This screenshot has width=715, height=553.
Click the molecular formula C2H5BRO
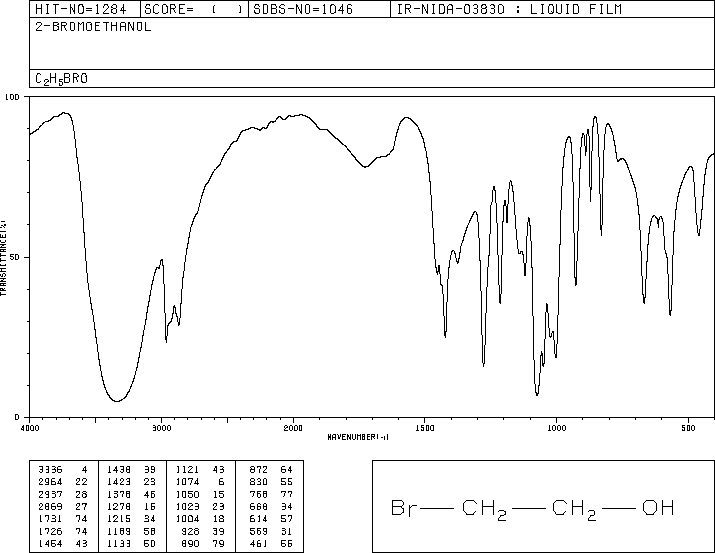point(62,79)
